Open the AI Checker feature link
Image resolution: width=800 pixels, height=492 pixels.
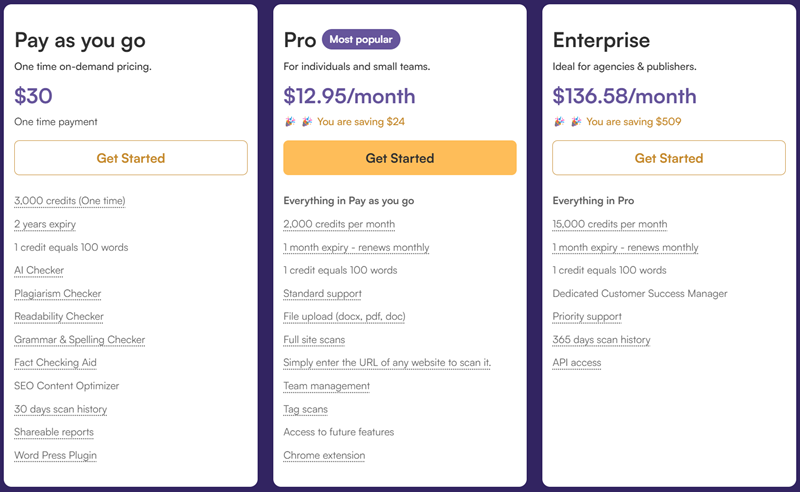click(39, 270)
